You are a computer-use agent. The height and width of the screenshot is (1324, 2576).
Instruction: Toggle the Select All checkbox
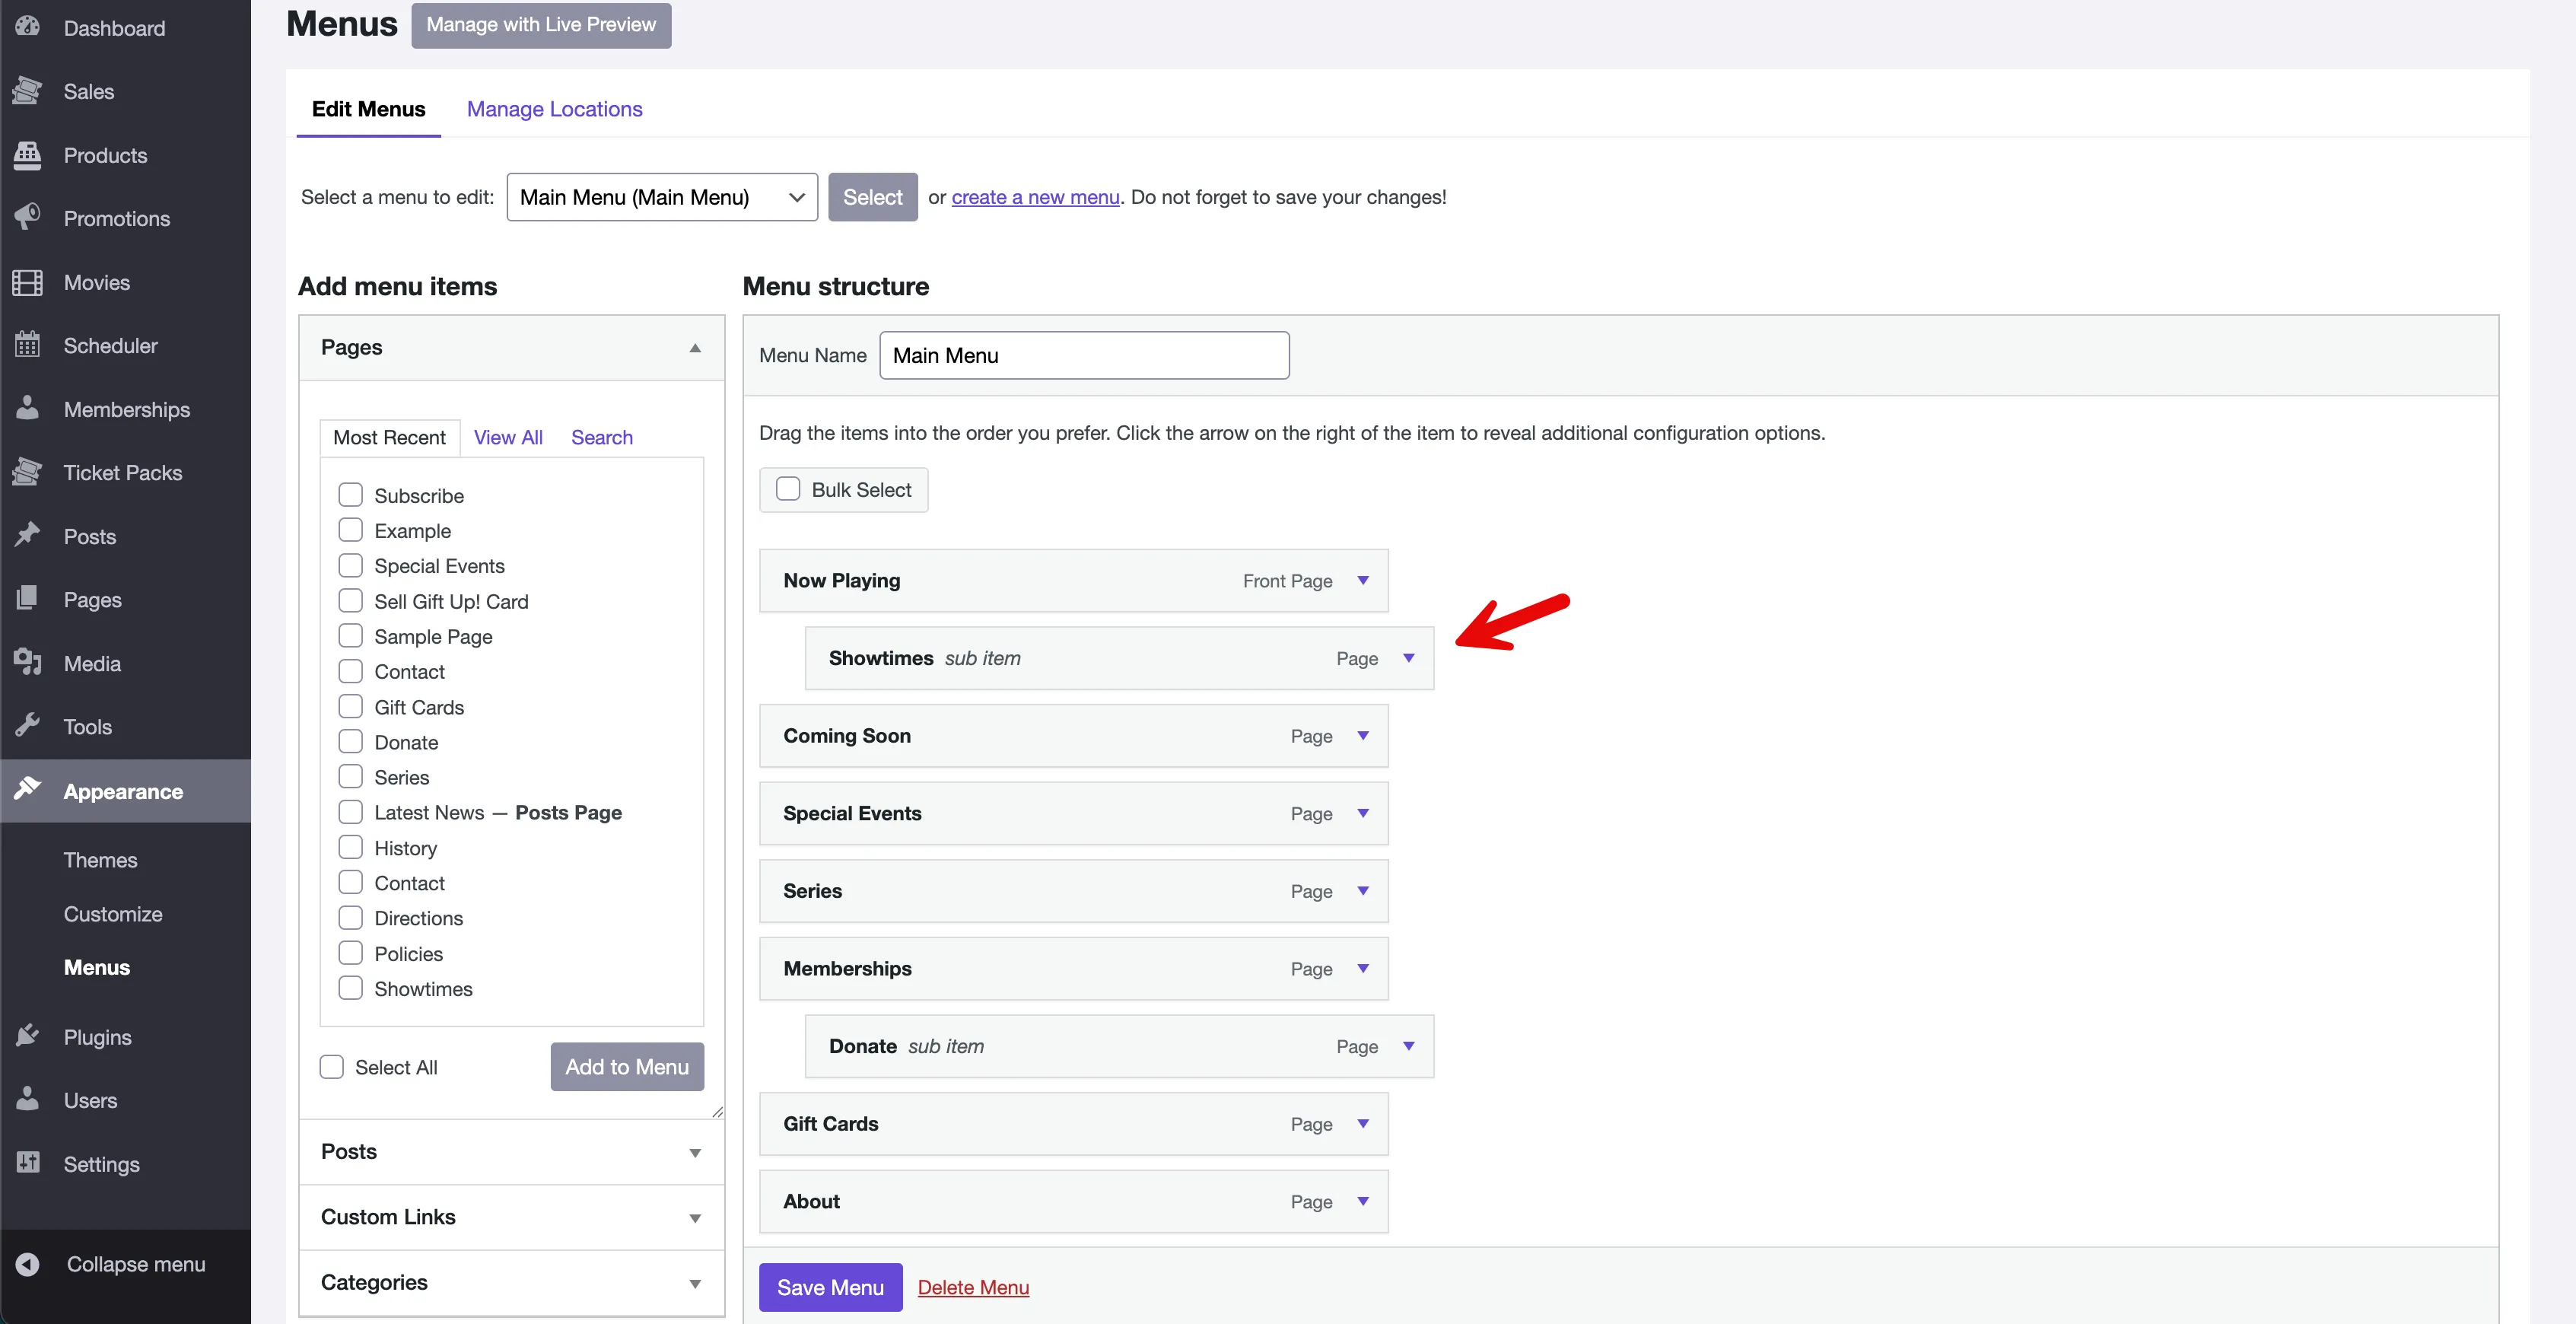click(331, 1067)
